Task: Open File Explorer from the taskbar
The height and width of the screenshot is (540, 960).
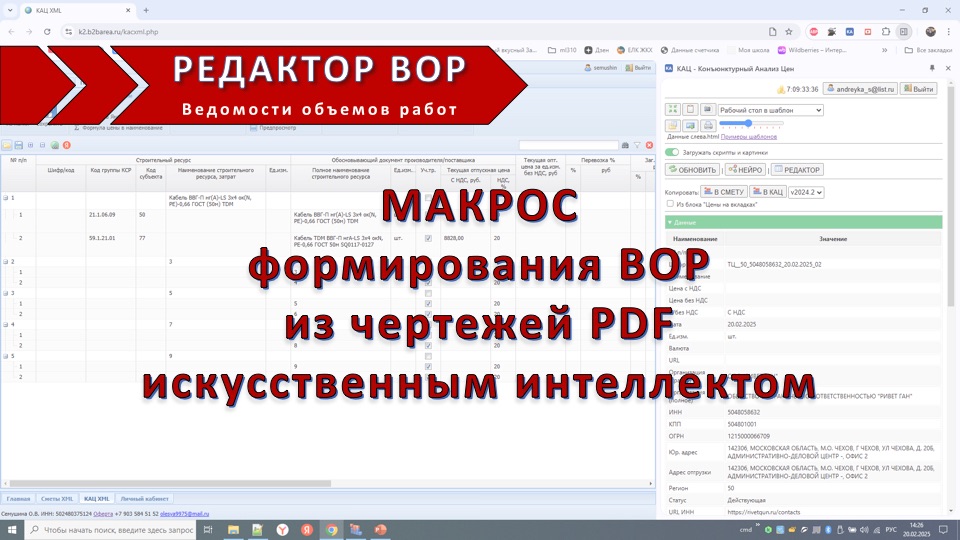Action: point(233,530)
